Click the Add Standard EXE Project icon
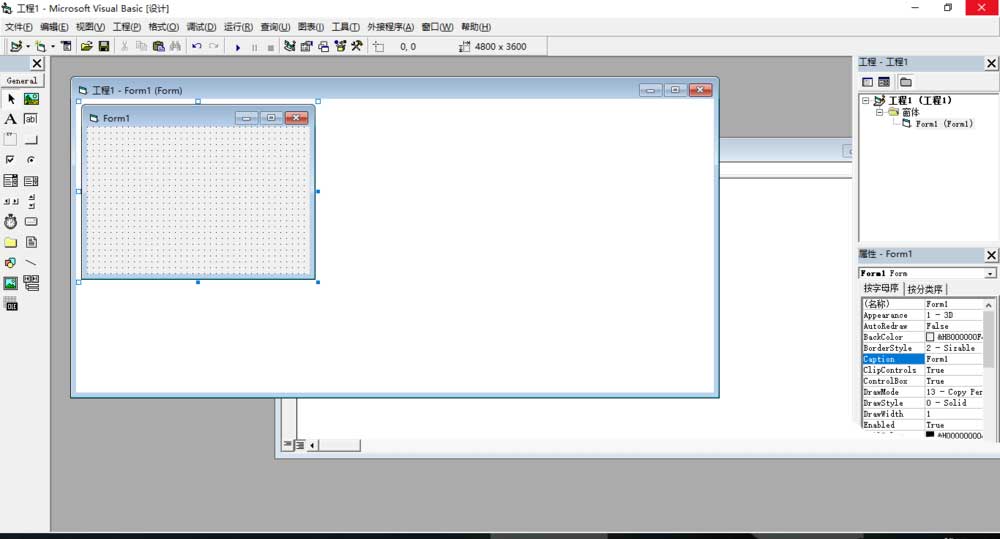 click(16, 47)
